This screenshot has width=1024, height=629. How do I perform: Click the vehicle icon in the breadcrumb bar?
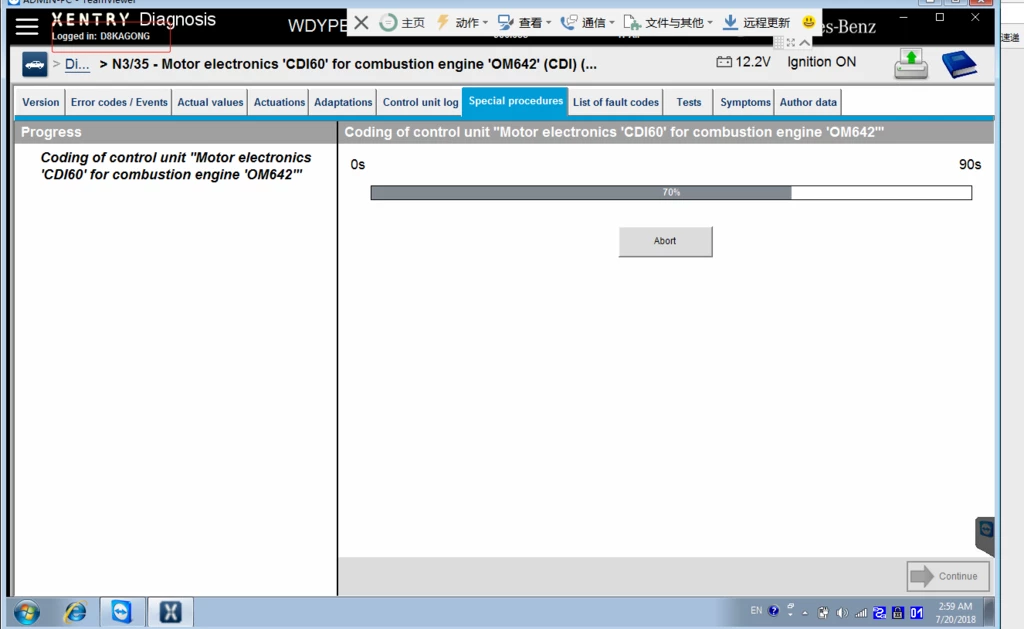(34, 64)
